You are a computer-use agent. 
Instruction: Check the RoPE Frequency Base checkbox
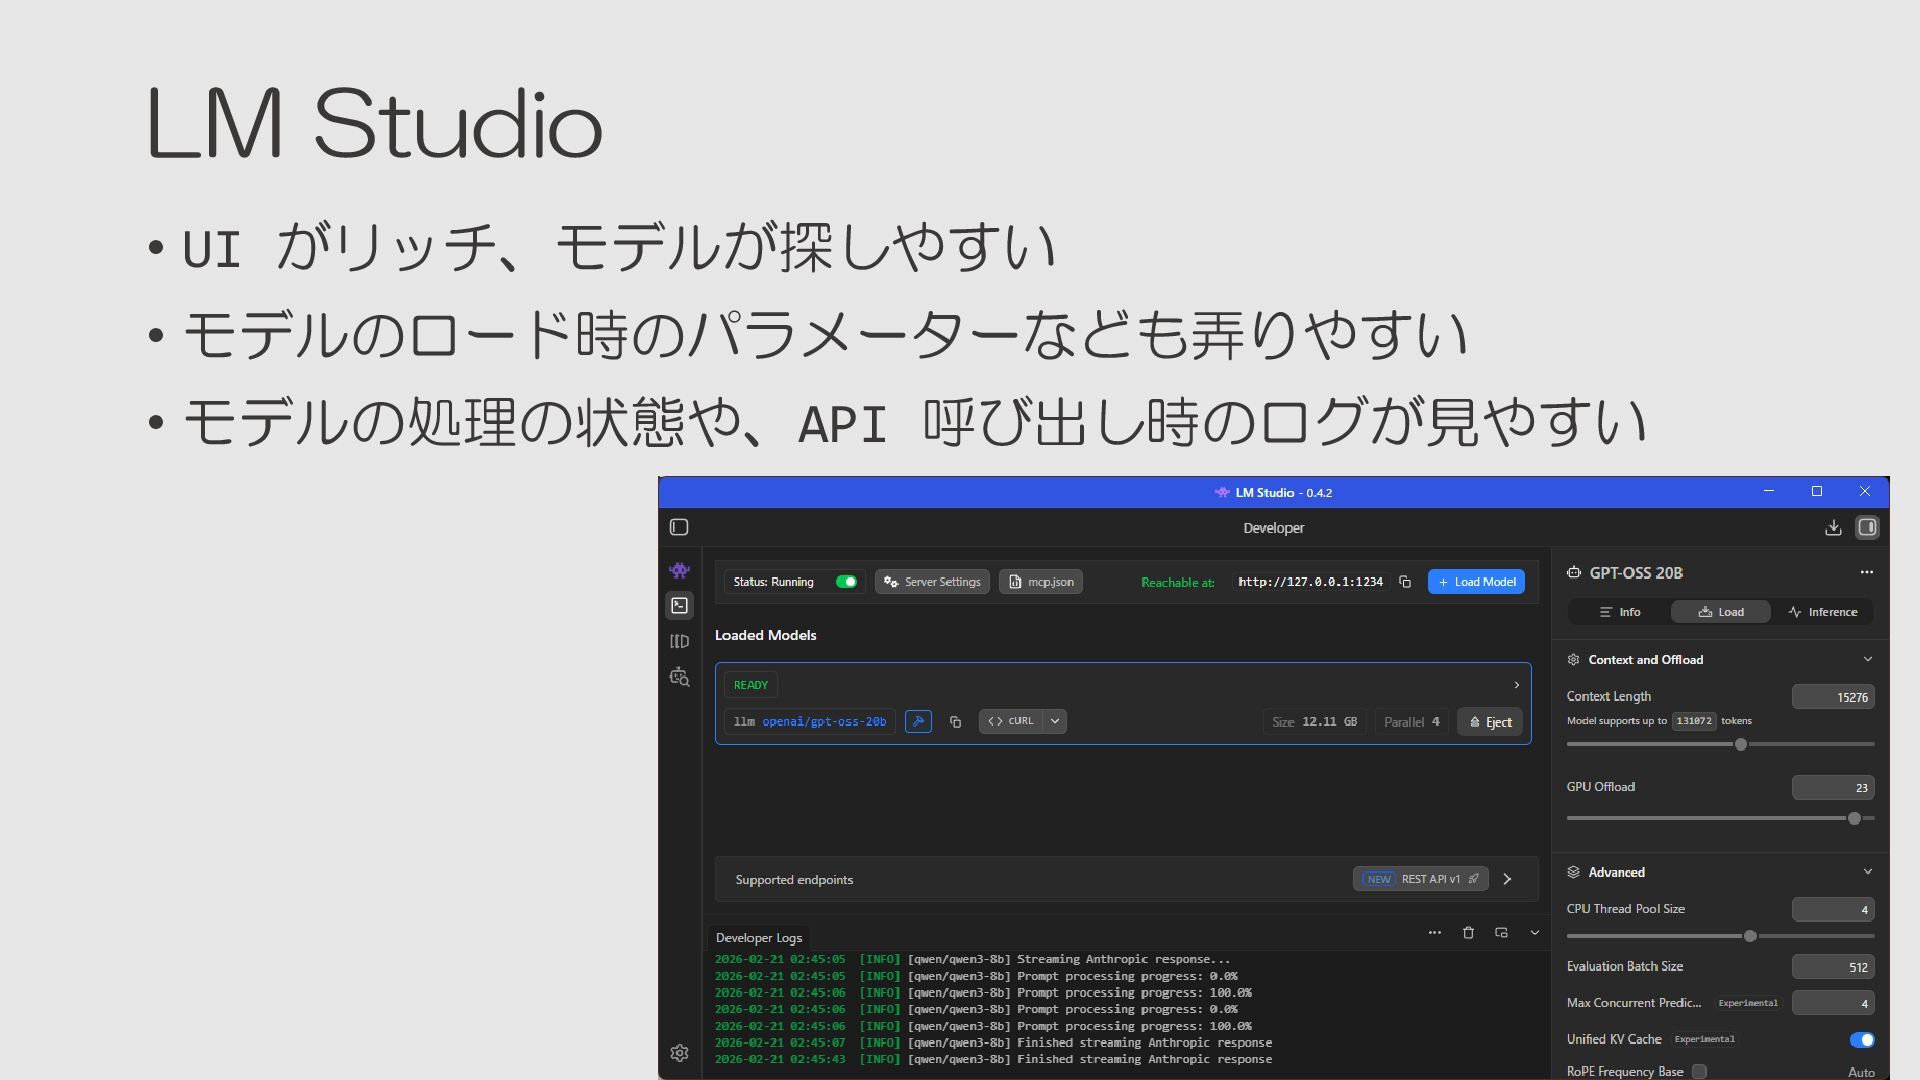[1699, 1072]
